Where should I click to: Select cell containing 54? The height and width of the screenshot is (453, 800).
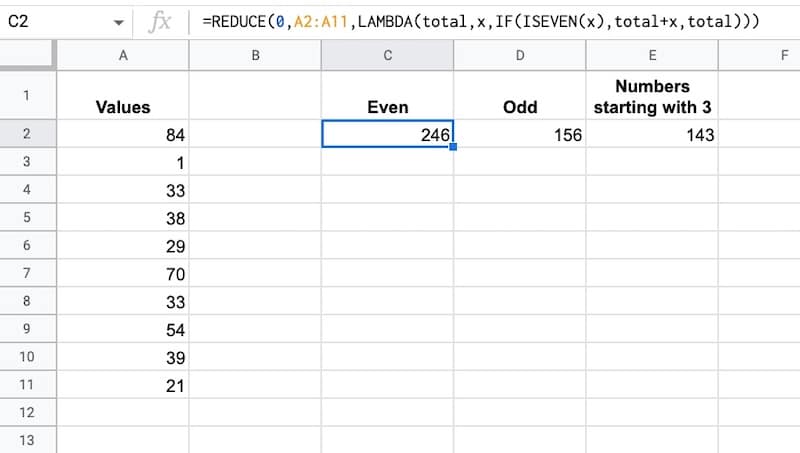click(123, 329)
